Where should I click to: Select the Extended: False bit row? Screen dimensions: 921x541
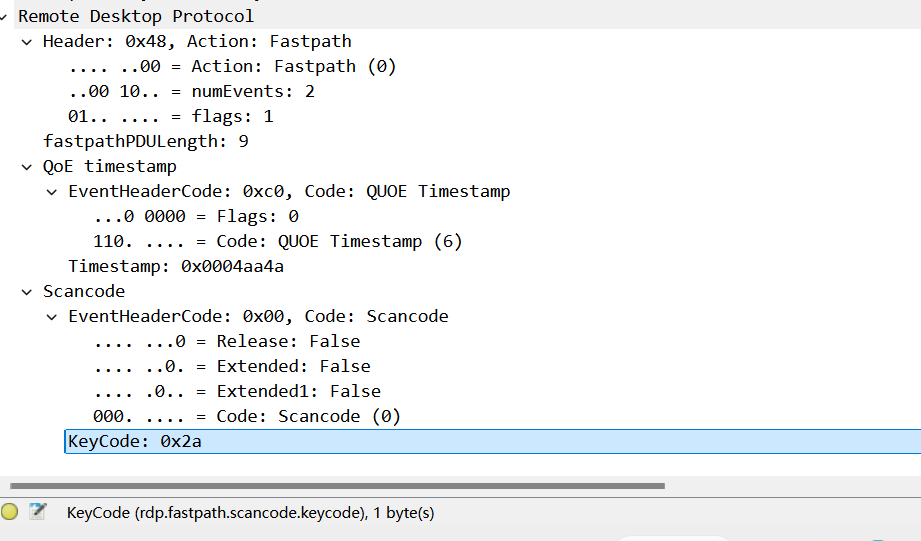[x=232, y=366]
